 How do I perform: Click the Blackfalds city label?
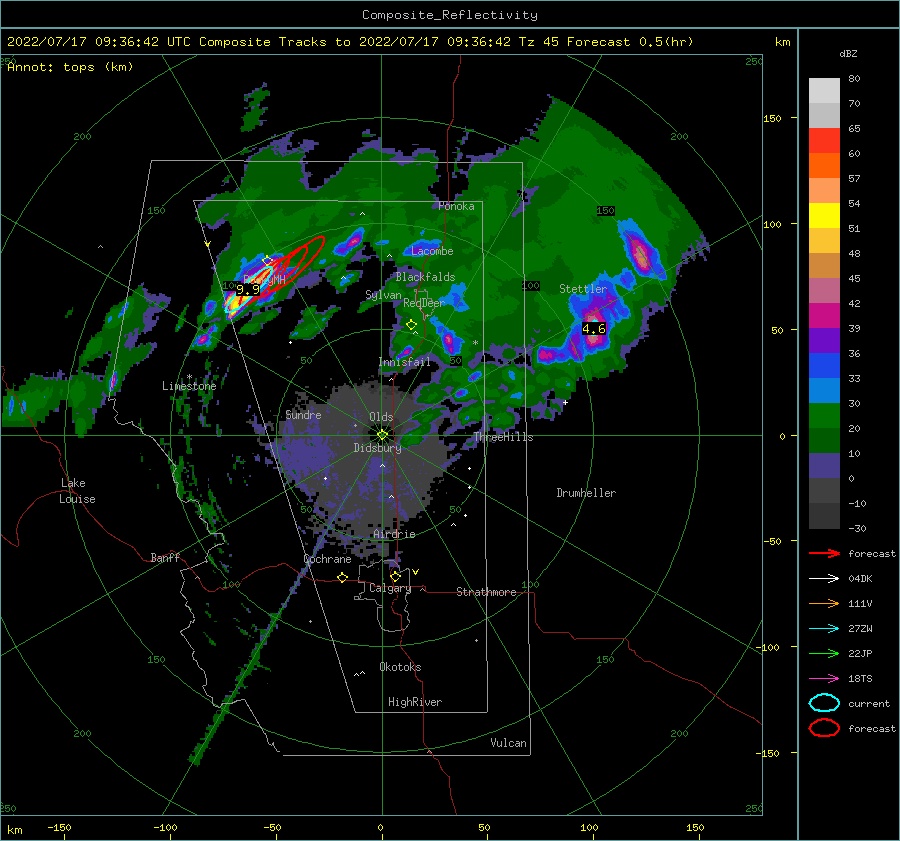click(425, 277)
